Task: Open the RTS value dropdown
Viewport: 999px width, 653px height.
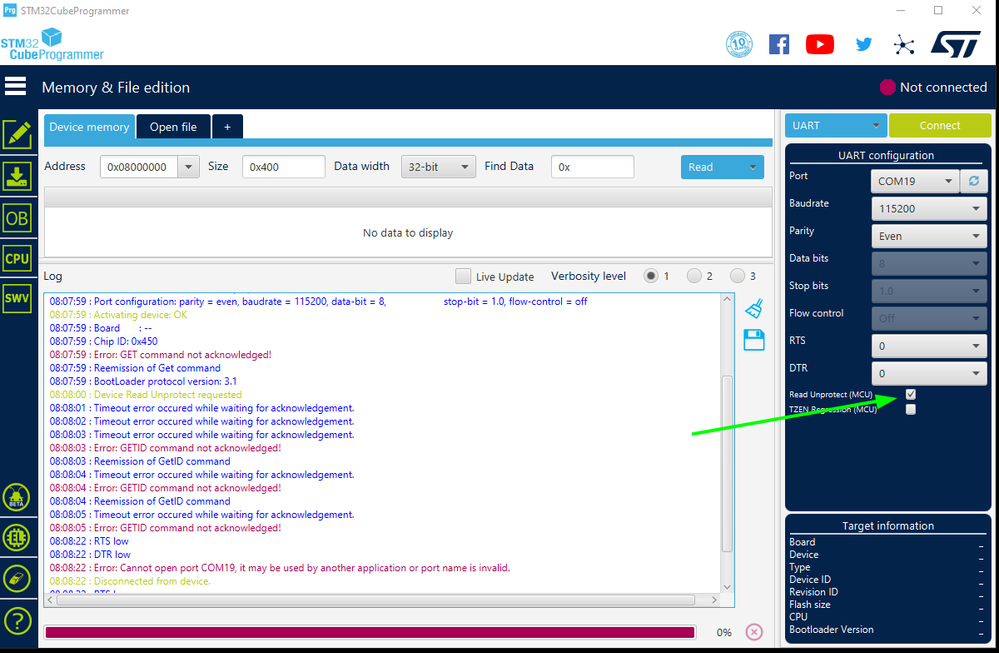Action: tap(929, 346)
